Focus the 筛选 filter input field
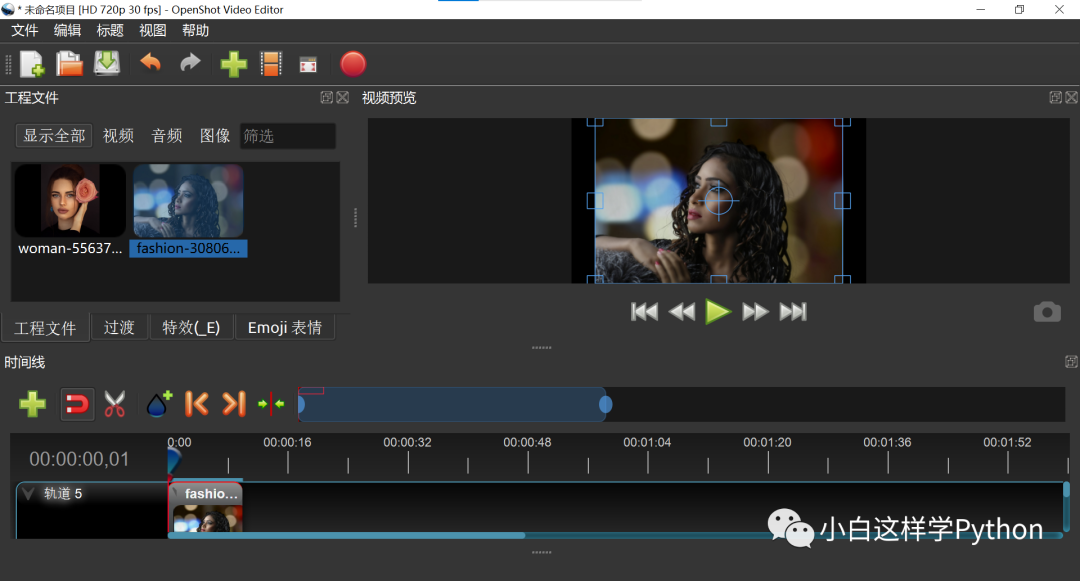This screenshot has height=581, width=1080. pyautogui.click(x=287, y=136)
